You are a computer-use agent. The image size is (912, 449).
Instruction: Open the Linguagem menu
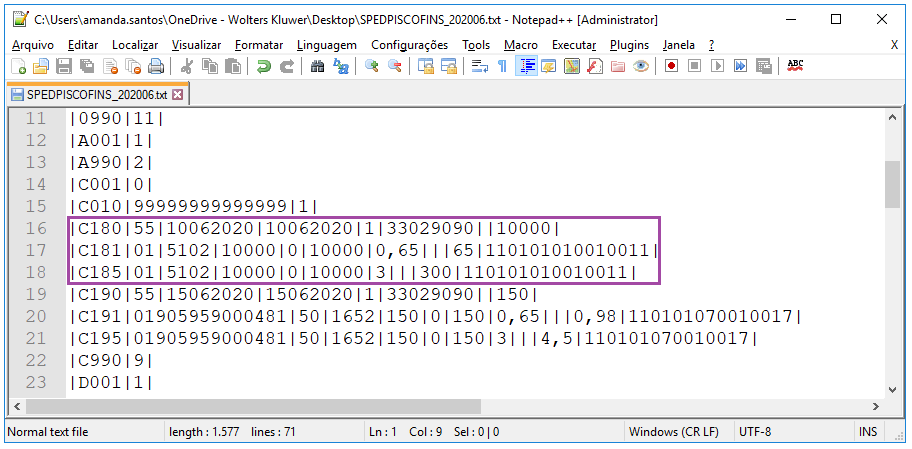pyautogui.click(x=326, y=45)
